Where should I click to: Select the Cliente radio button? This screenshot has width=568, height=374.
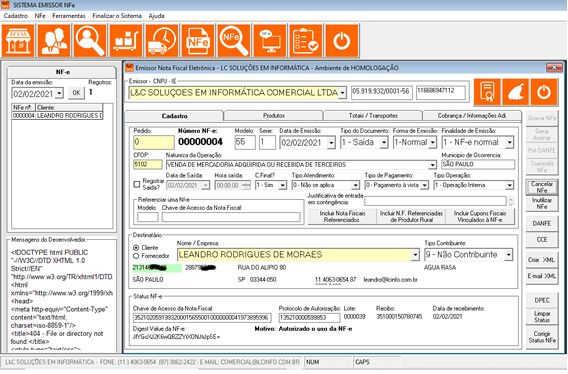136,248
